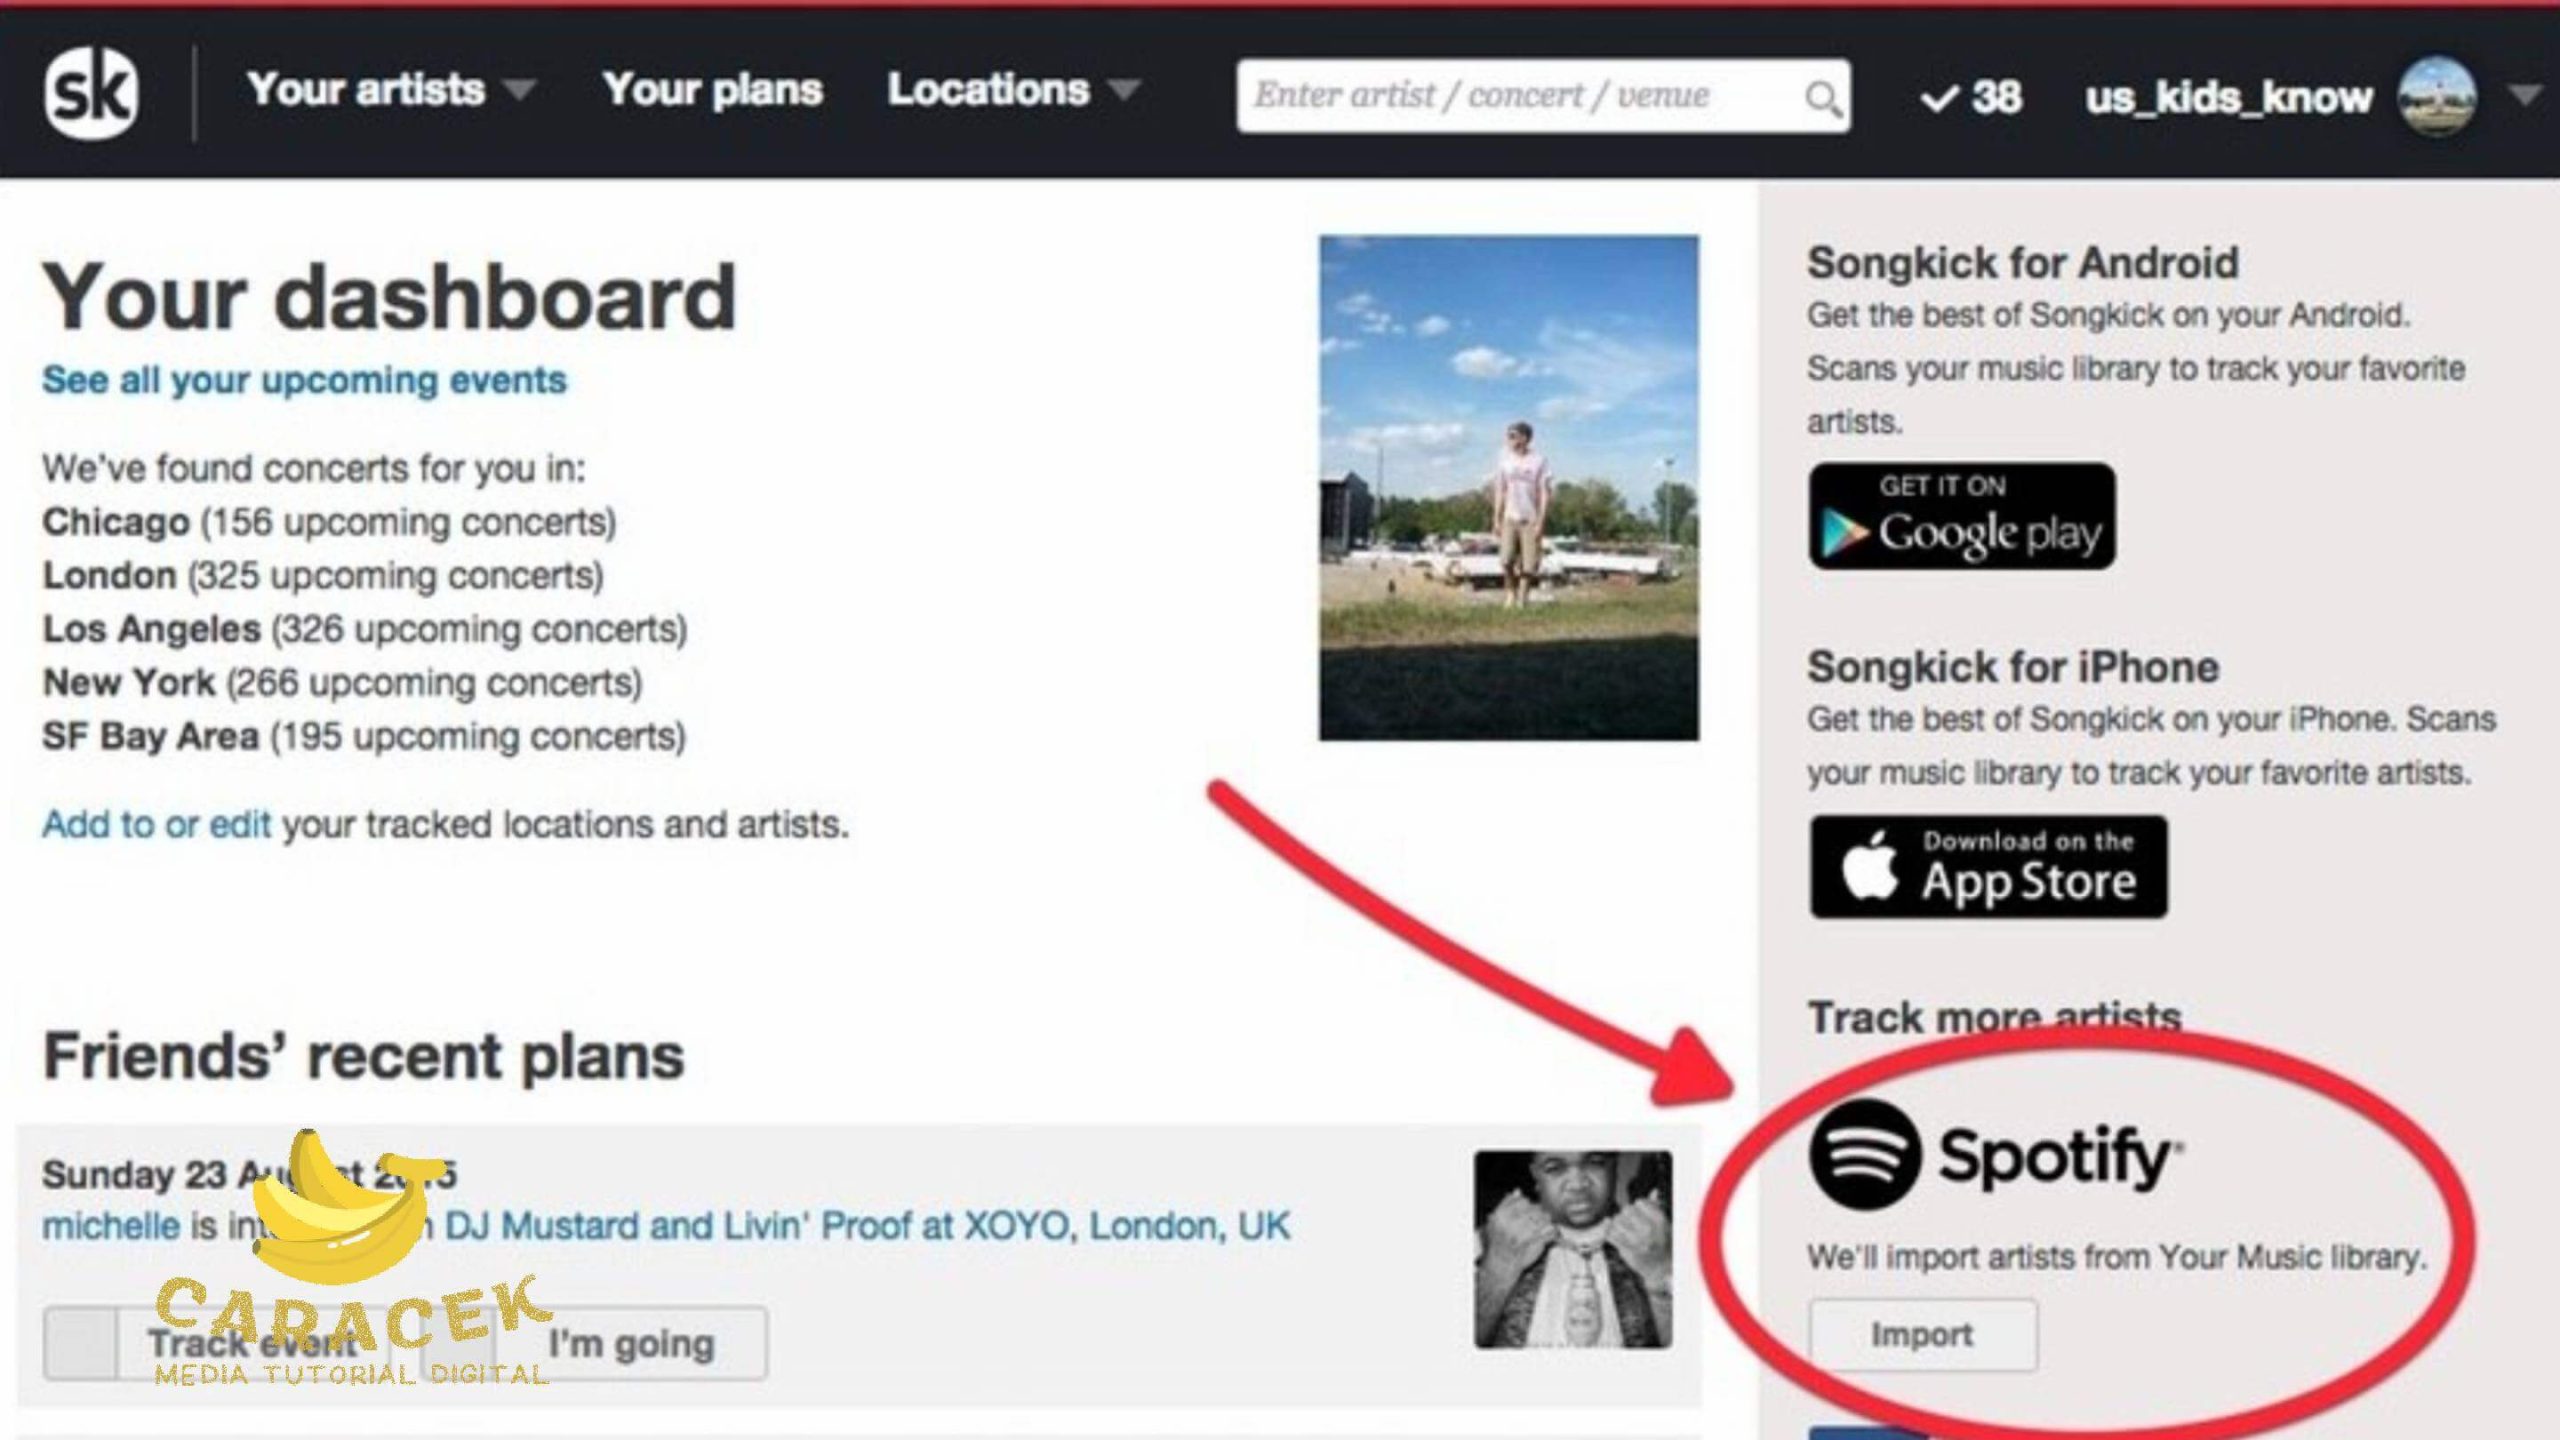Image resolution: width=2560 pixels, height=1440 pixels.
Task: Open the user avatar in header
Action: coord(2437,97)
